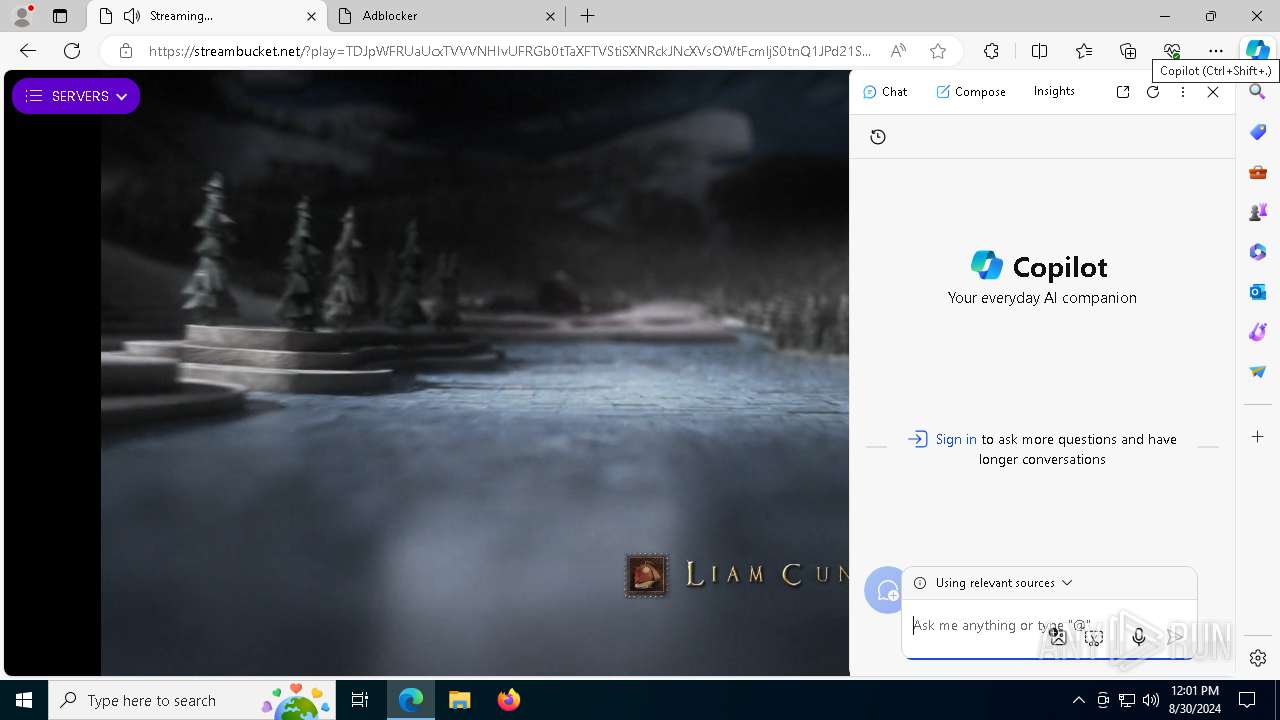This screenshot has width=1280, height=720.
Task: Open sidebar Shopping tag icon
Action: click(x=1258, y=132)
